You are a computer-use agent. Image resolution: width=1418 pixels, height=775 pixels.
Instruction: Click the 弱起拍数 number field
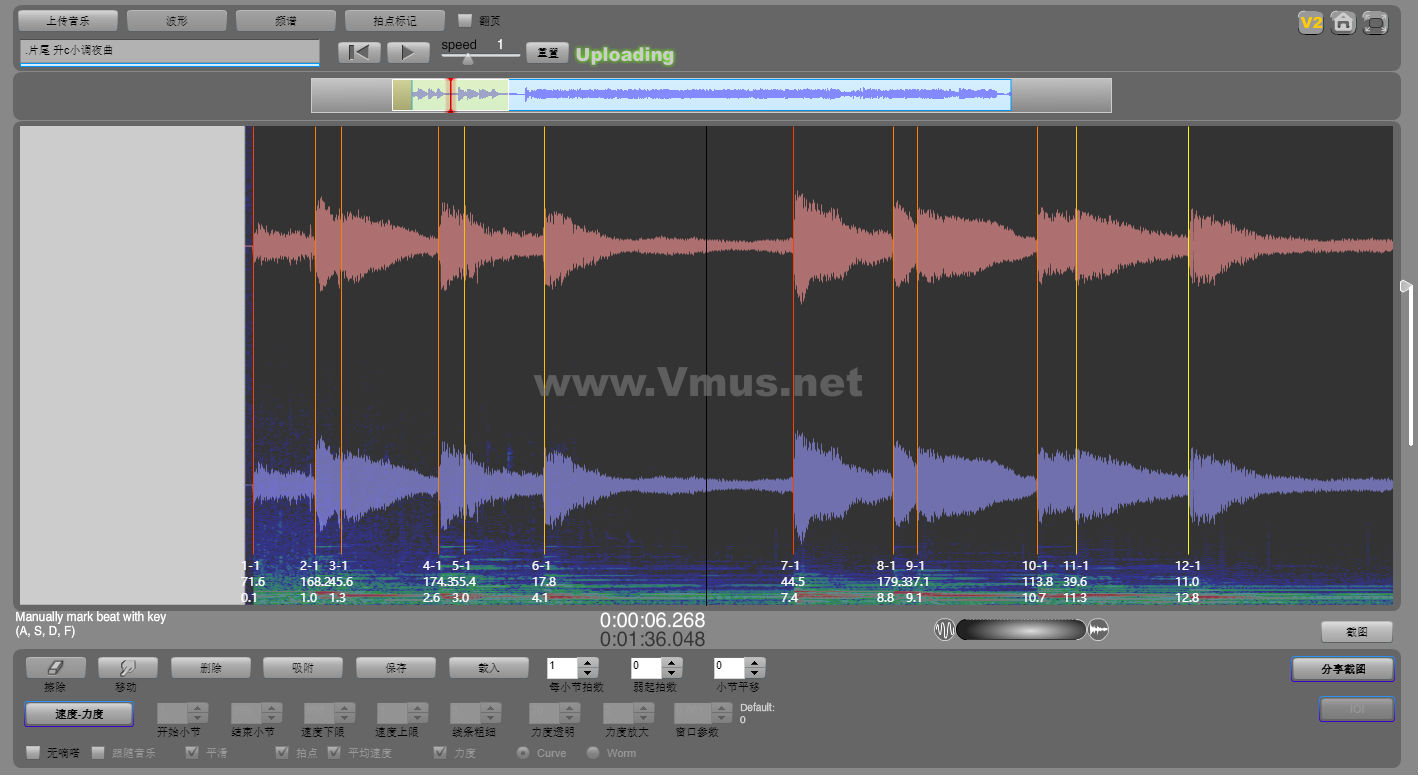(x=647, y=668)
